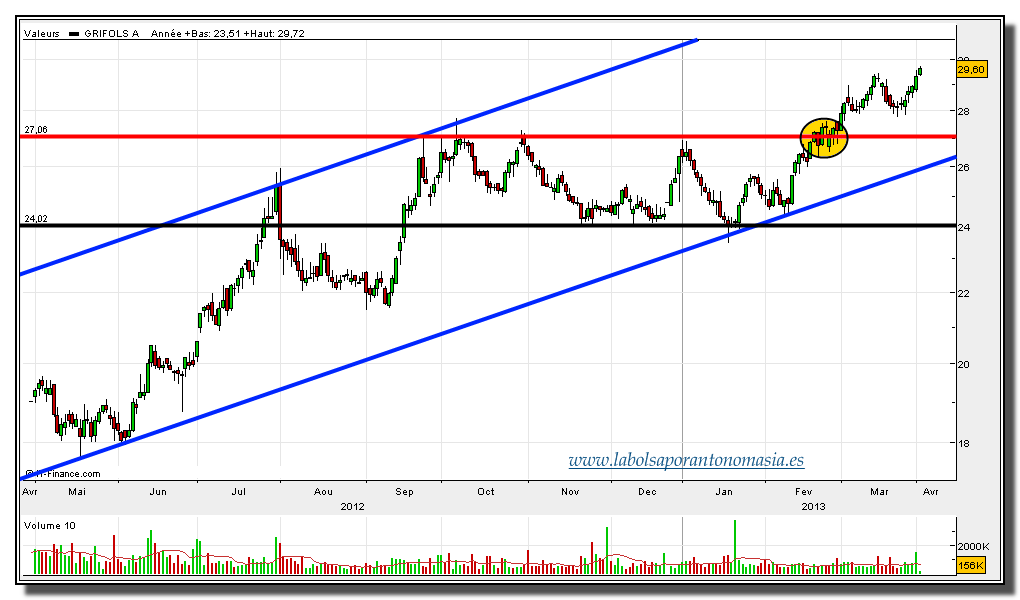Select the 24,02 black support level label

click(x=36, y=218)
